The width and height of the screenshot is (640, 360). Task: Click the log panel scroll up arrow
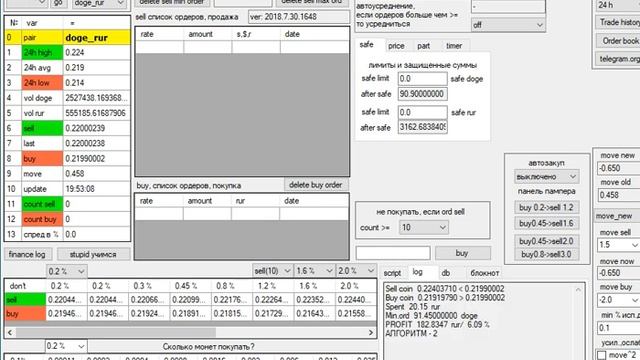coord(578,290)
